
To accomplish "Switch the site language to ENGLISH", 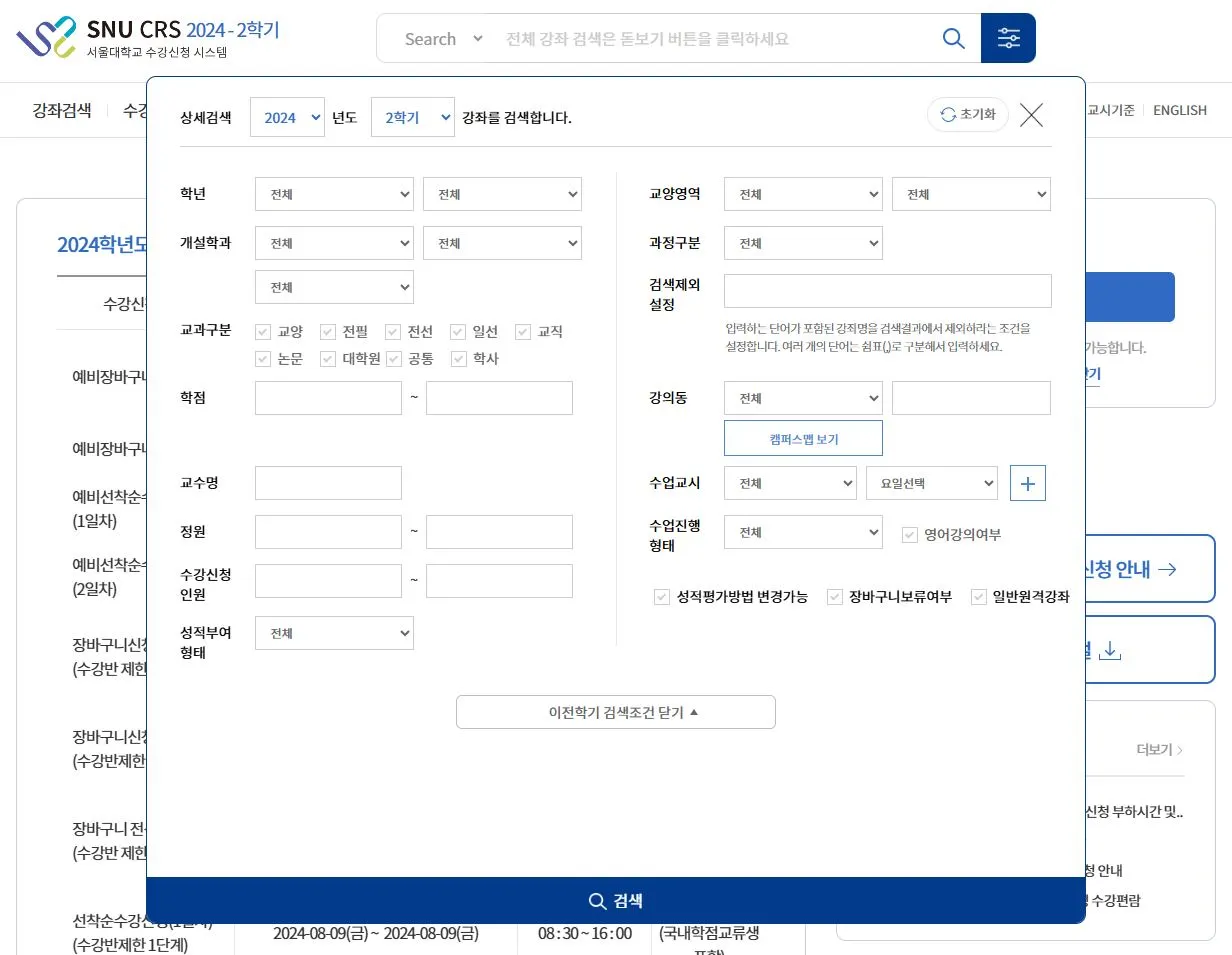I will 1179,110.
